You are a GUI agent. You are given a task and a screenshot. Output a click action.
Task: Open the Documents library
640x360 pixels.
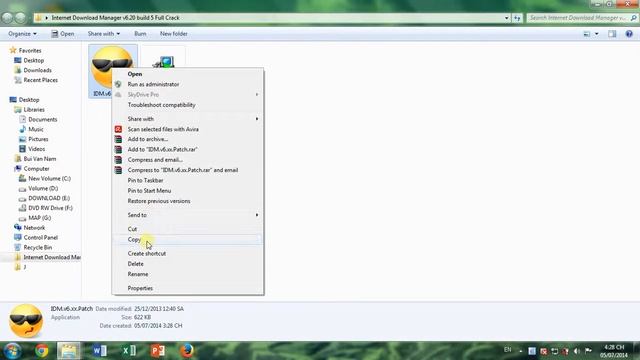[x=42, y=120]
